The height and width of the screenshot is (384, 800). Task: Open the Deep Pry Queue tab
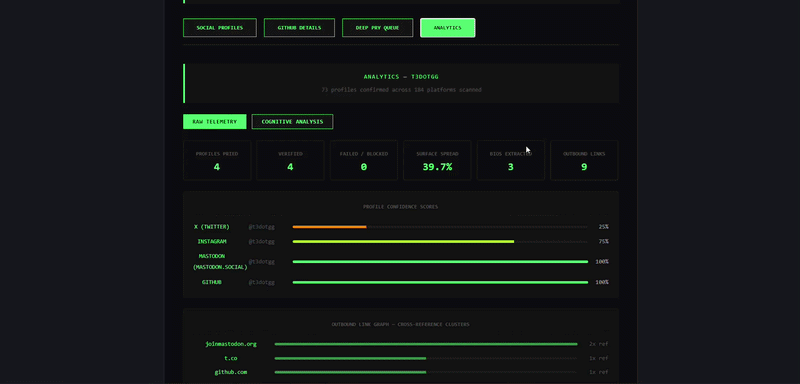coord(377,28)
